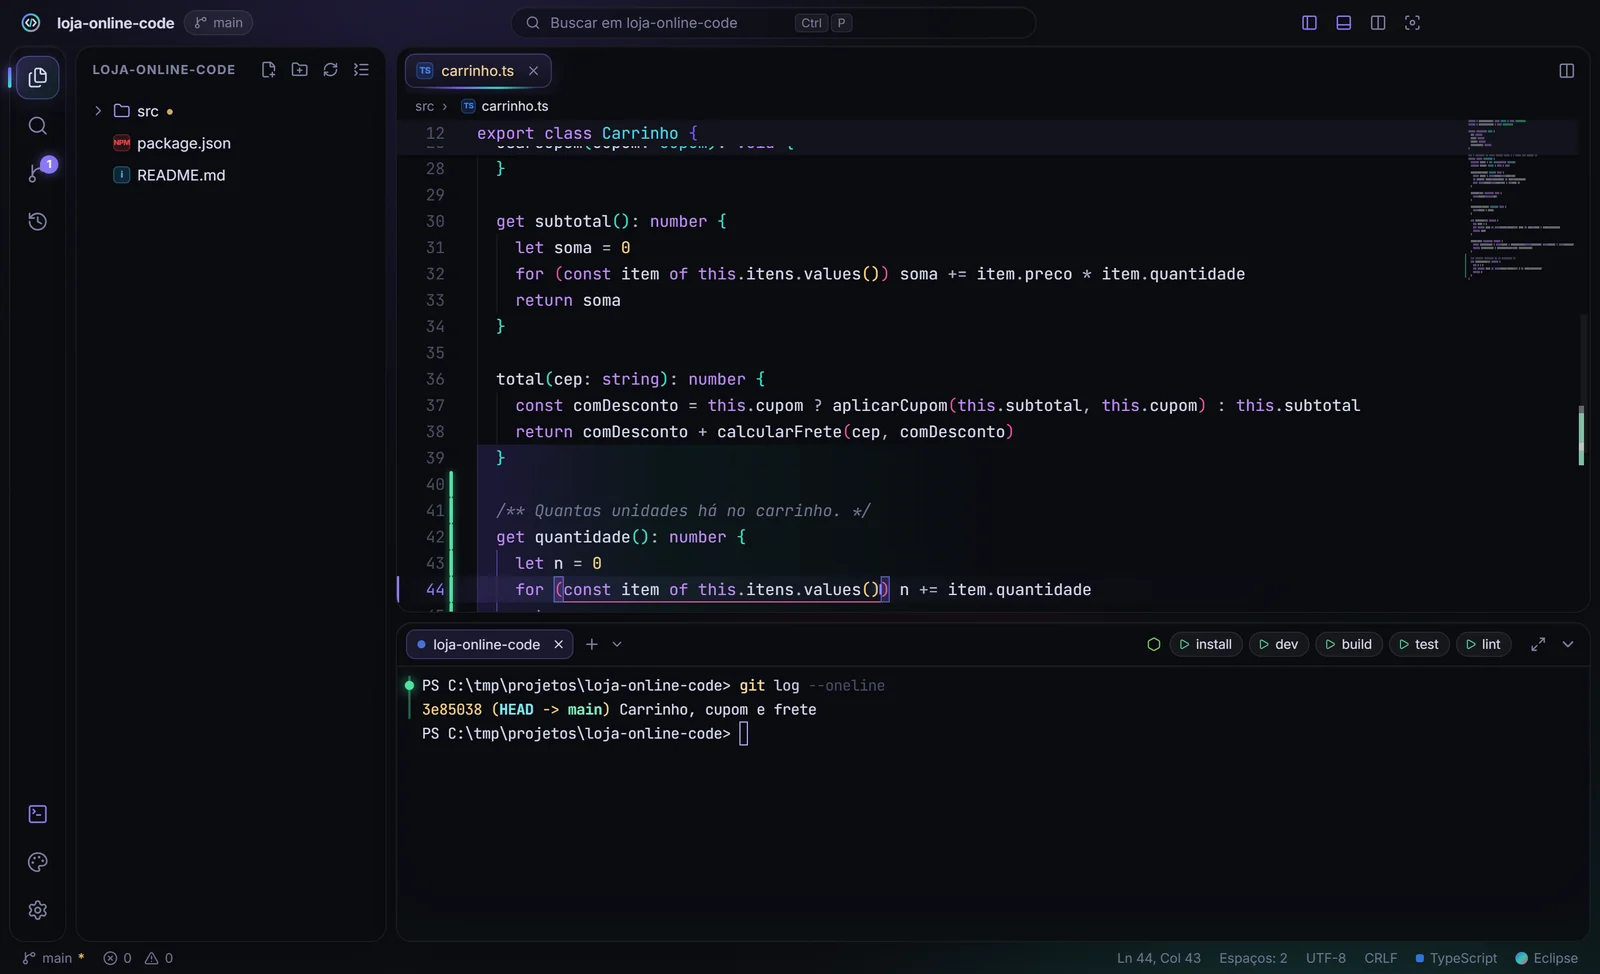Open the errors count in status bar
The width and height of the screenshot is (1600, 974).
[x=117, y=958]
